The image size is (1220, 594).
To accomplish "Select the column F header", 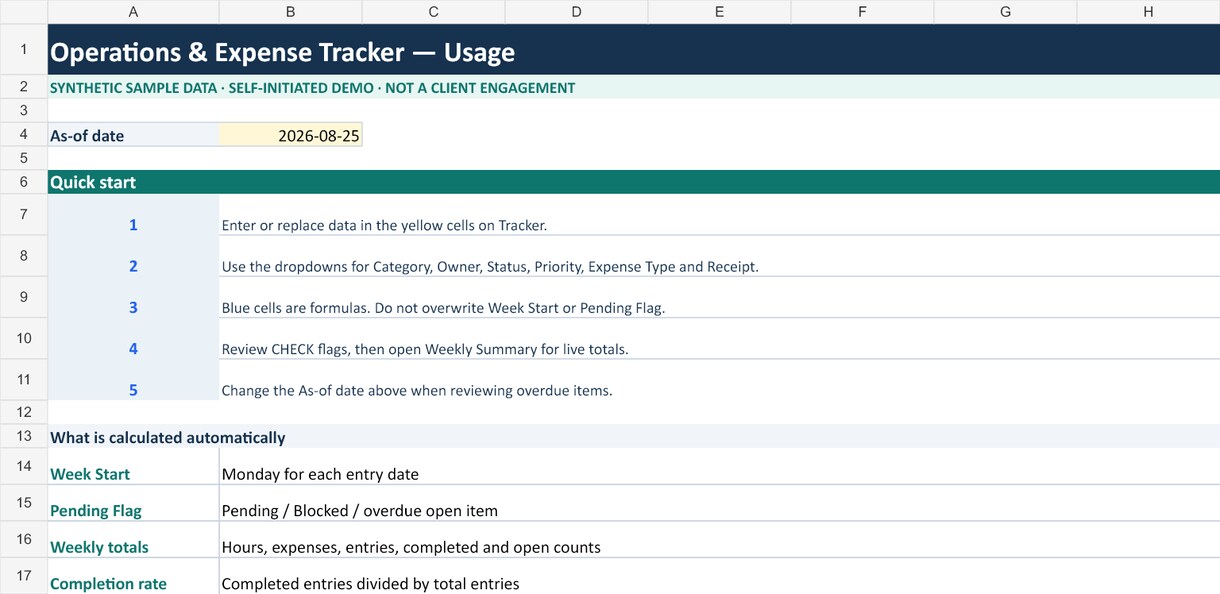I will point(862,12).
